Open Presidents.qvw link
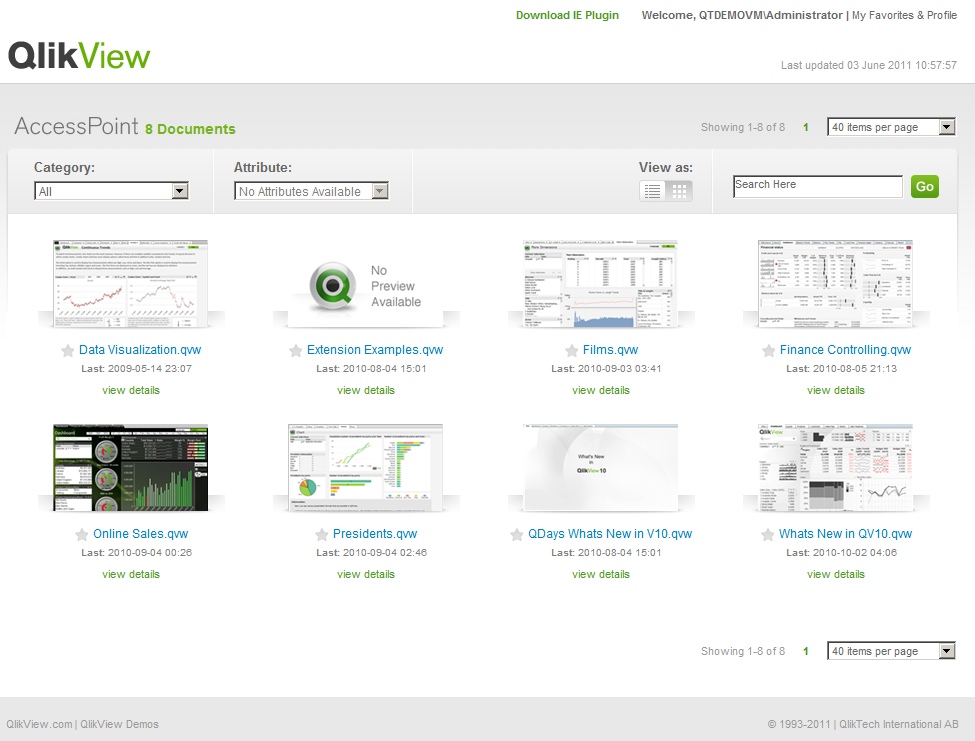975x741 pixels. click(x=375, y=534)
